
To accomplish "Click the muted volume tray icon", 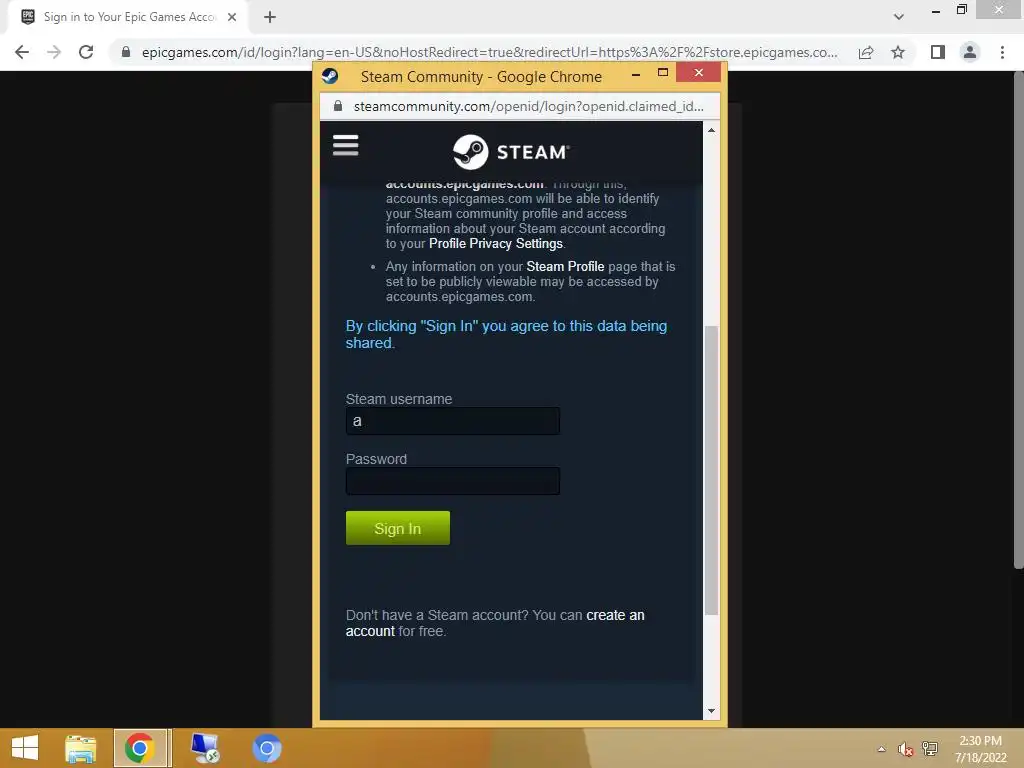I will click(x=904, y=749).
